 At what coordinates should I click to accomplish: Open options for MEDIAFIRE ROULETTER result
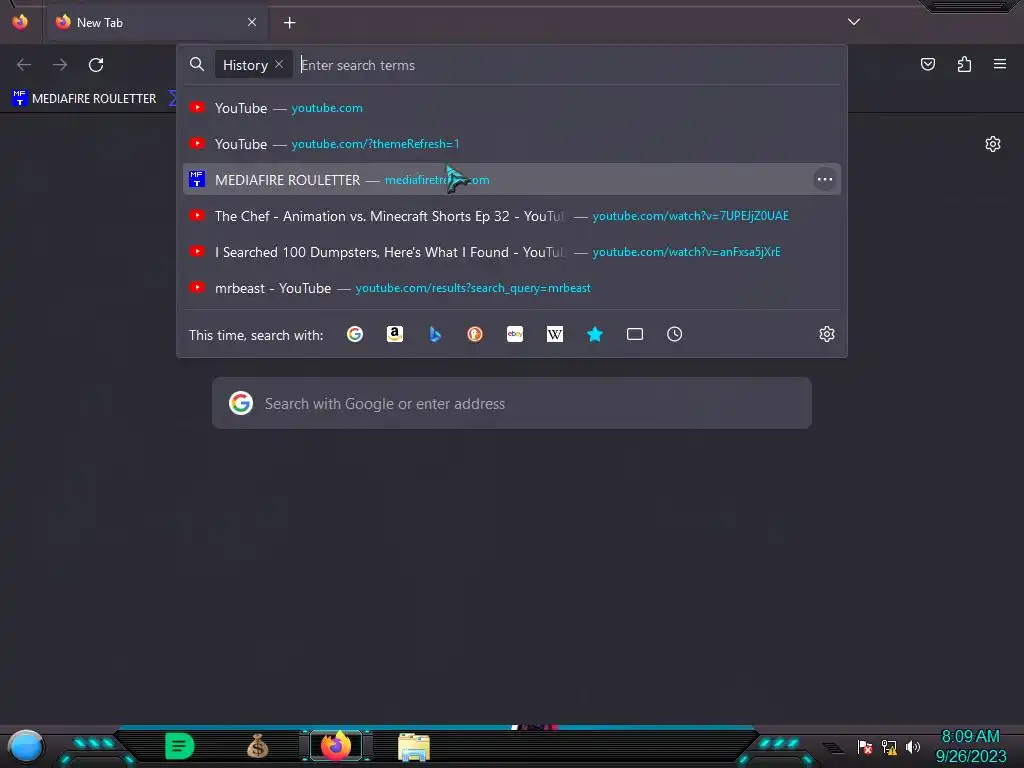(825, 180)
